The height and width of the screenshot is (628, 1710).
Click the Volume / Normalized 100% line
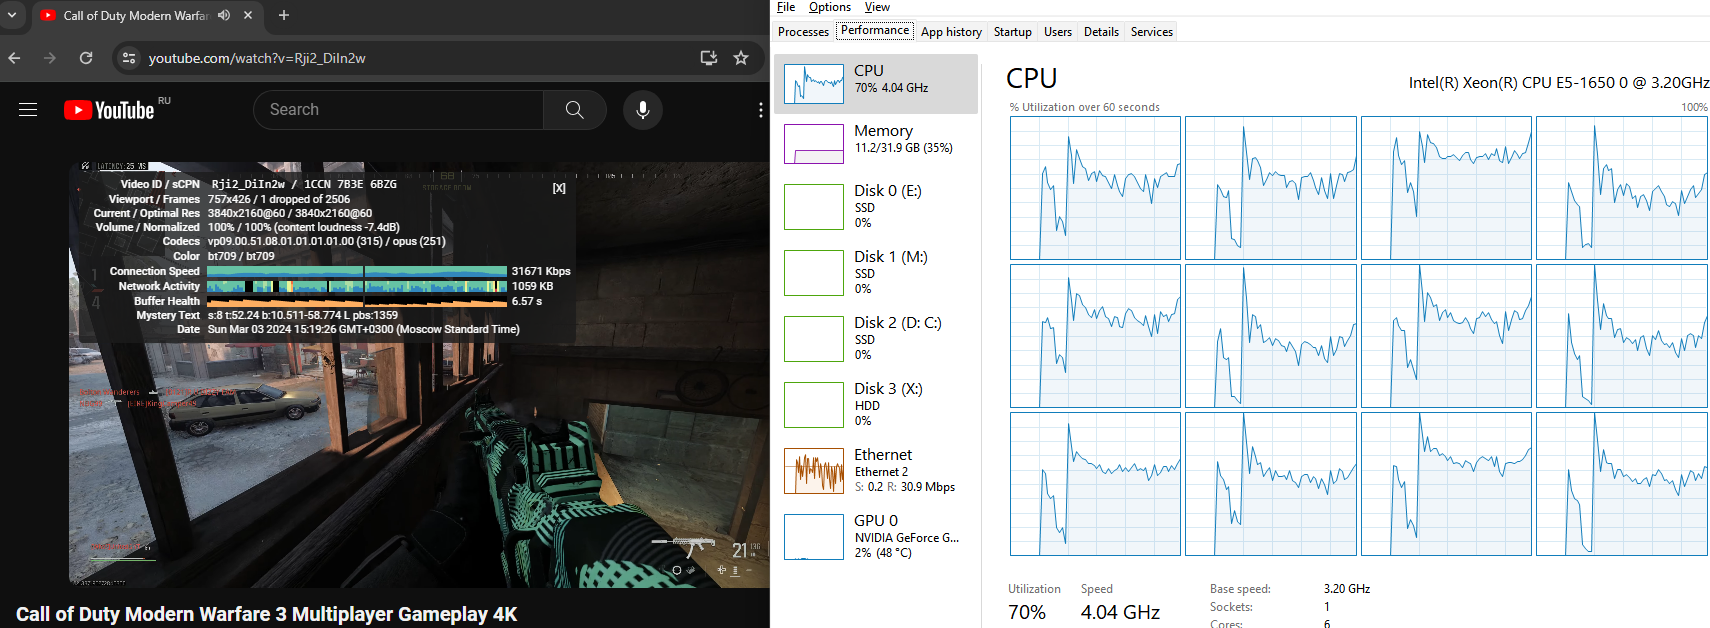pos(303,227)
